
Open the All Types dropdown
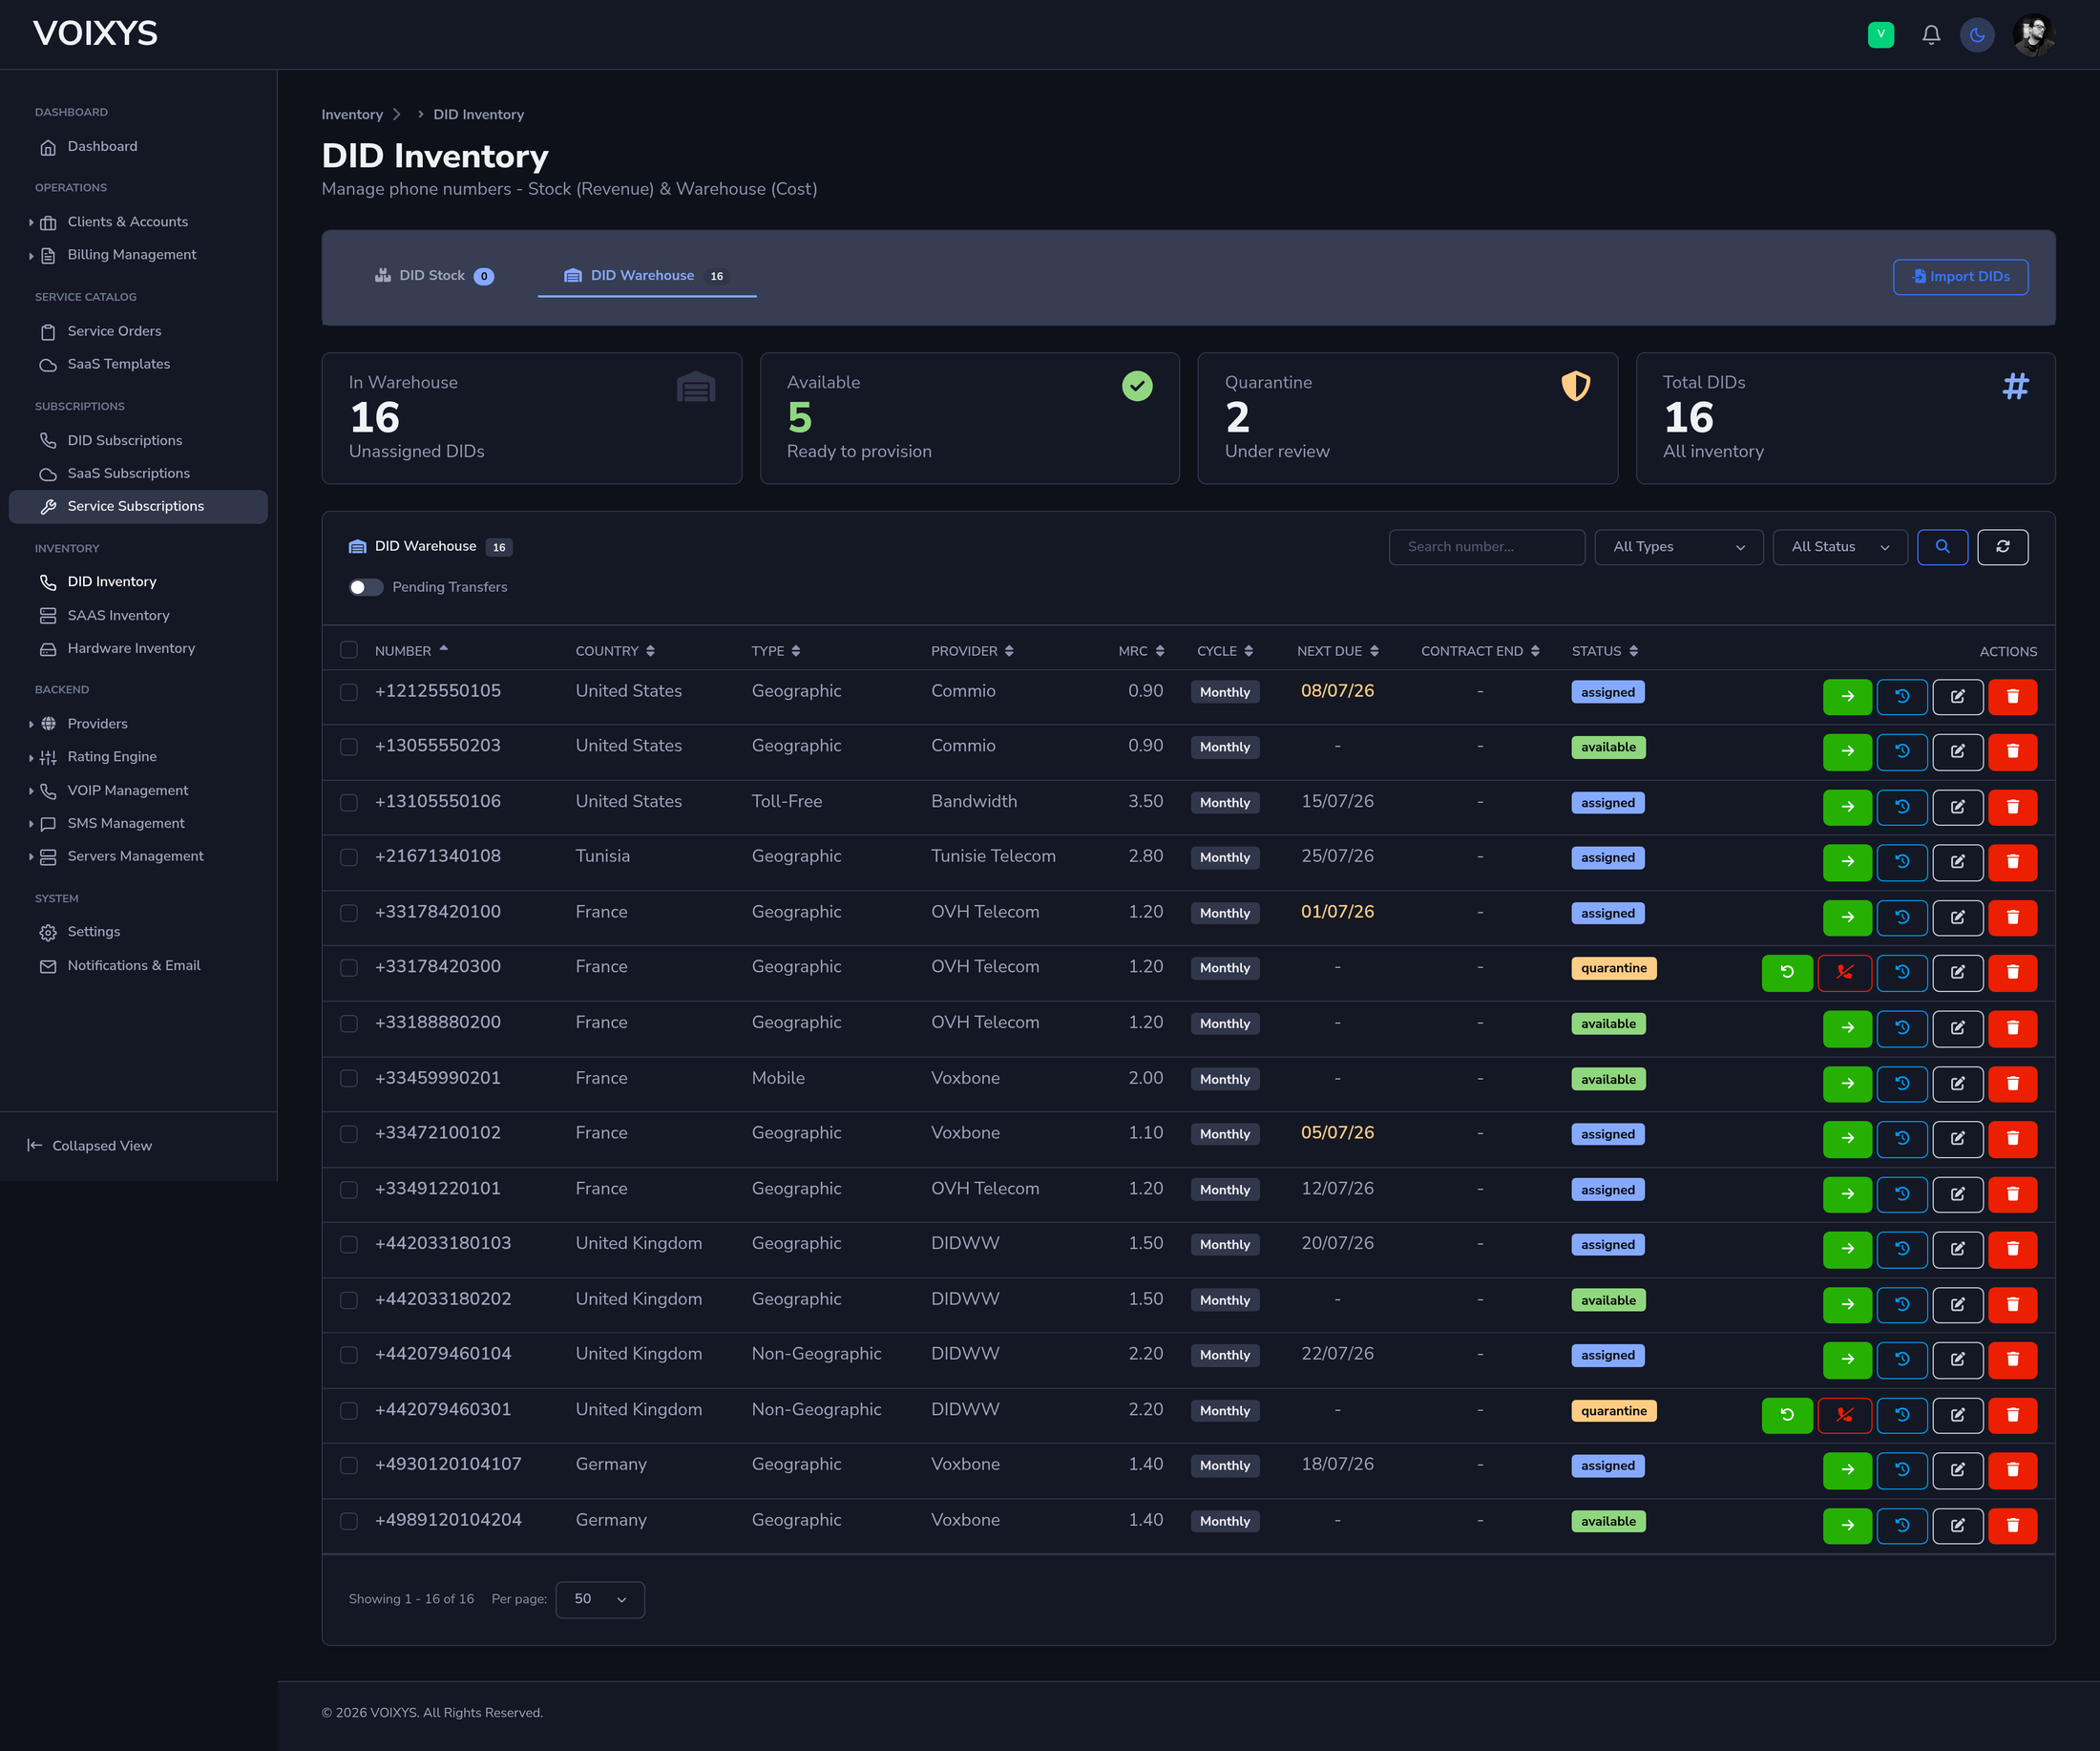coord(1678,547)
